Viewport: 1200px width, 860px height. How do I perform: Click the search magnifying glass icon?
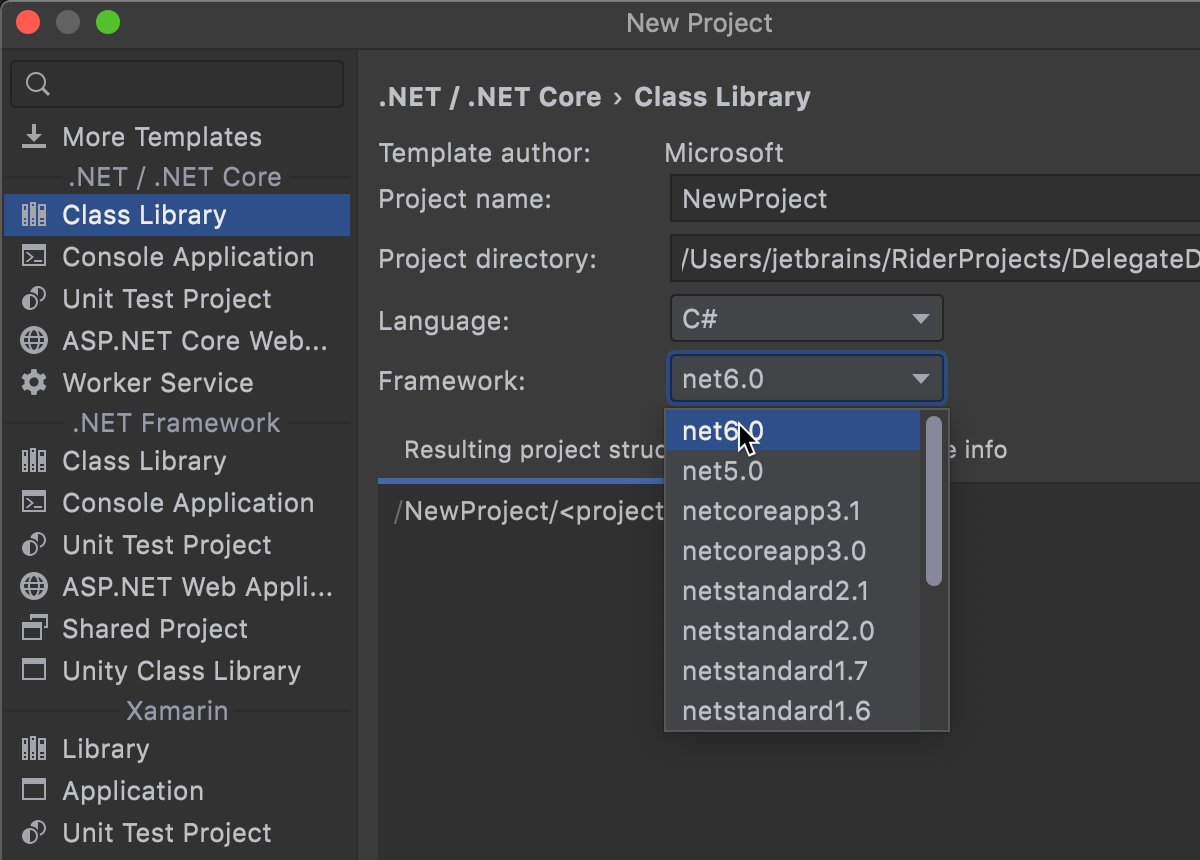click(37, 84)
